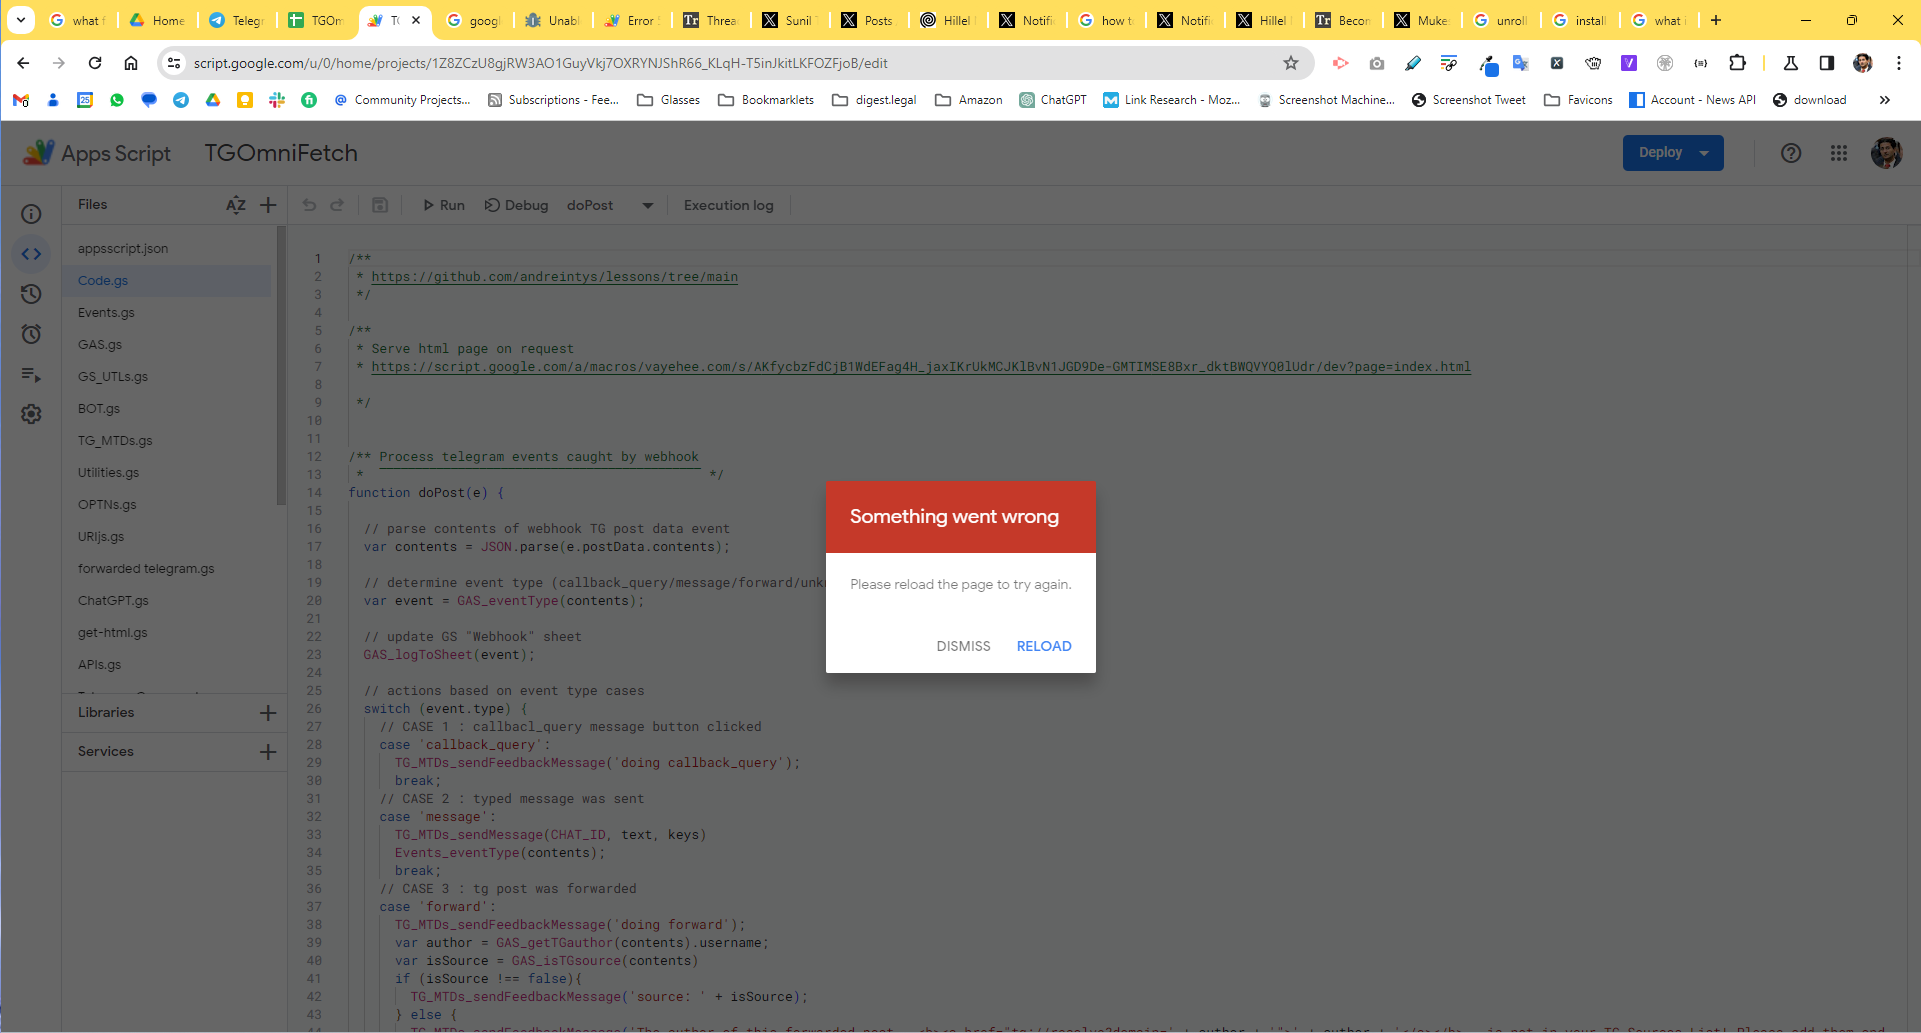1921x1033 pixels.
Task: Open the help question mark icon
Action: click(1791, 153)
